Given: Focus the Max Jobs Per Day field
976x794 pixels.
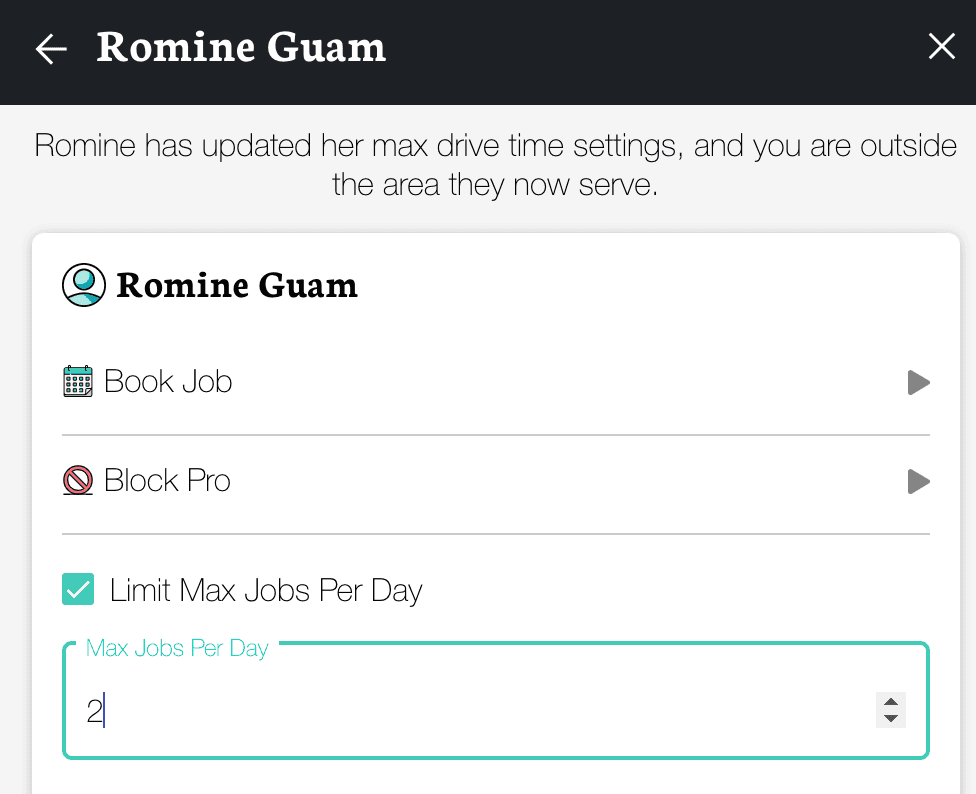Looking at the screenshot, I should click(480, 712).
